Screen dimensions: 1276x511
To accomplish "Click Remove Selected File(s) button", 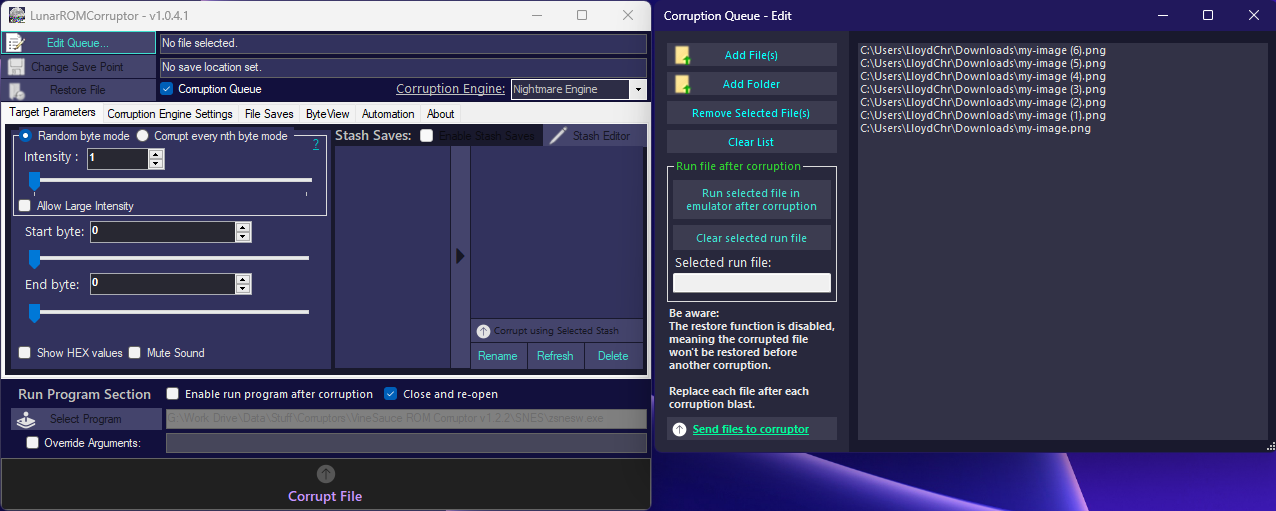I will 752,113.
